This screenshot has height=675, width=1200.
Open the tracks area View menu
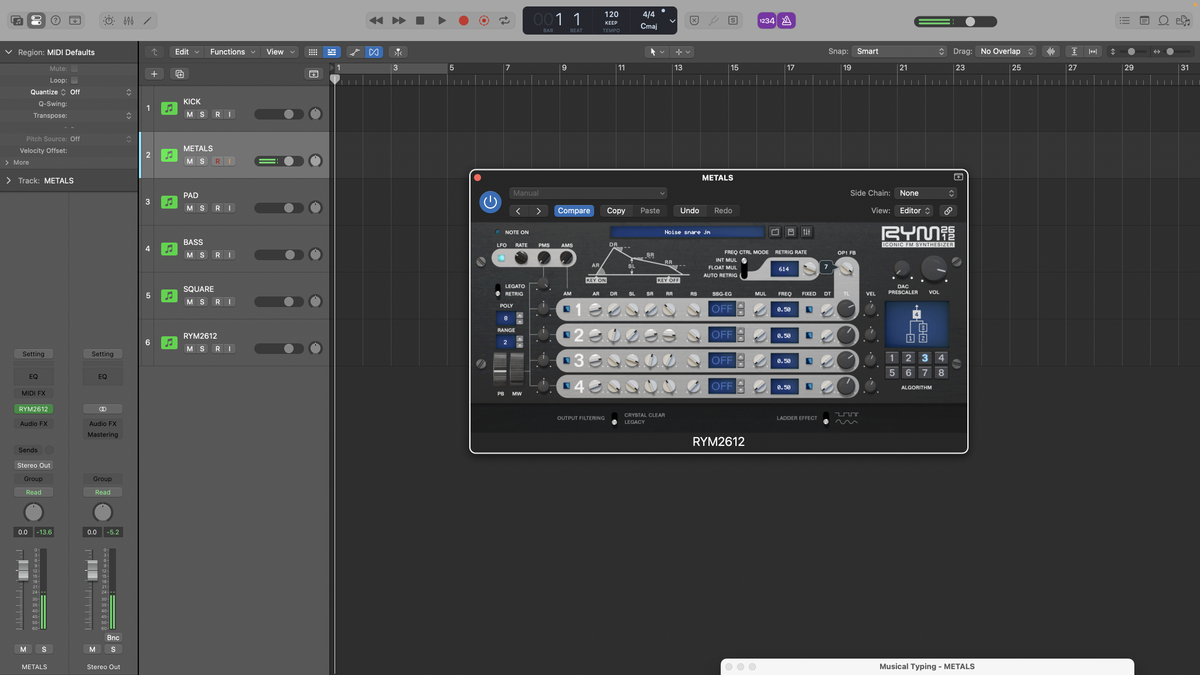(278, 52)
